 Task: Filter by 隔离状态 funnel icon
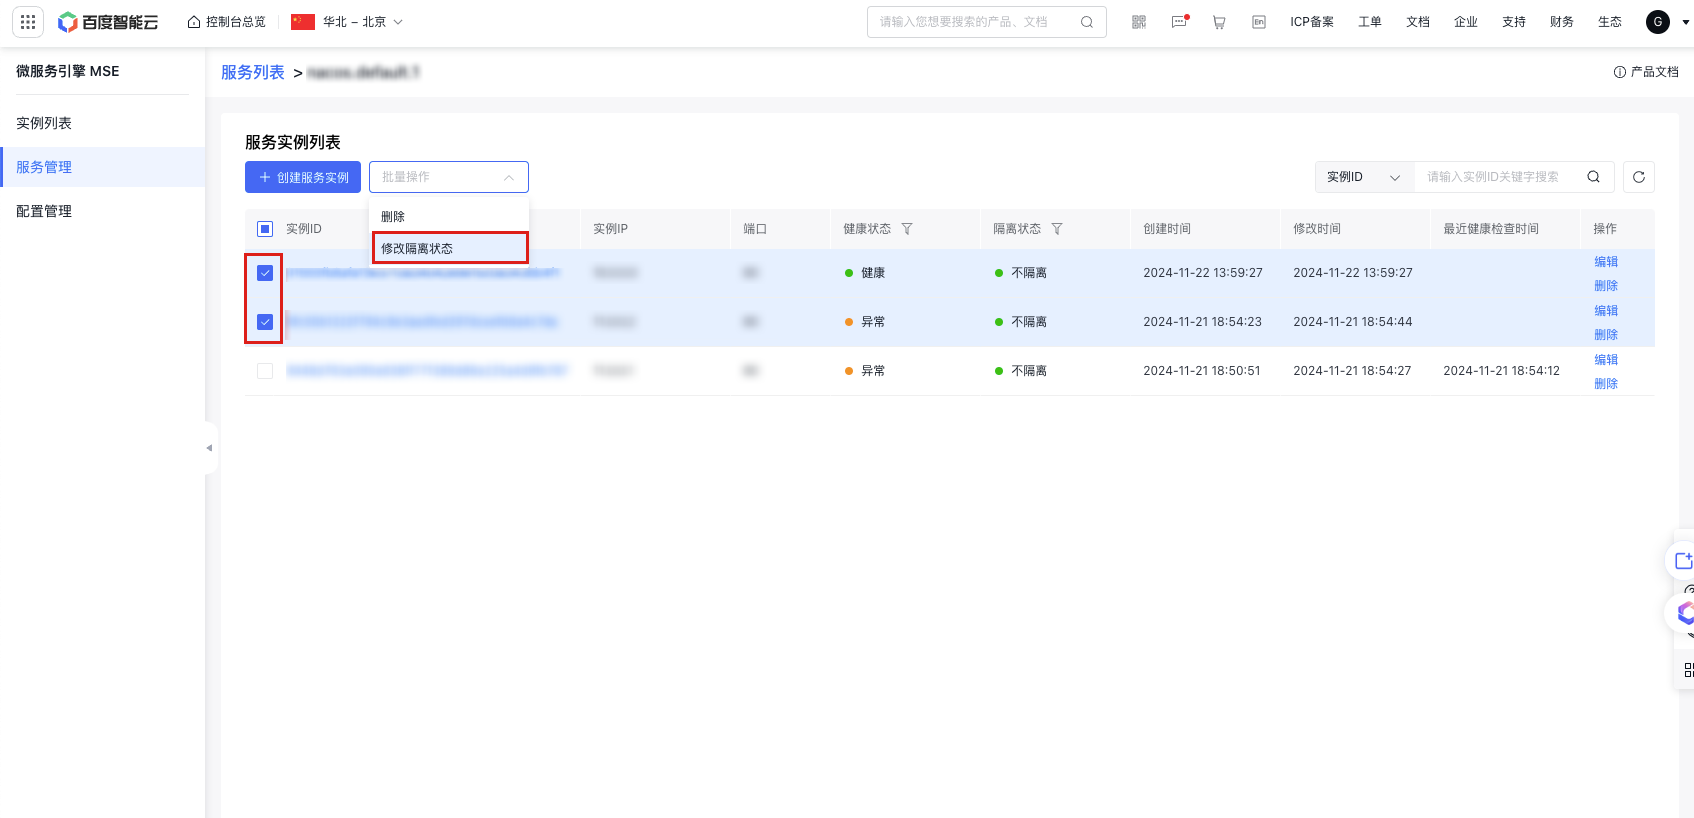(x=1057, y=229)
